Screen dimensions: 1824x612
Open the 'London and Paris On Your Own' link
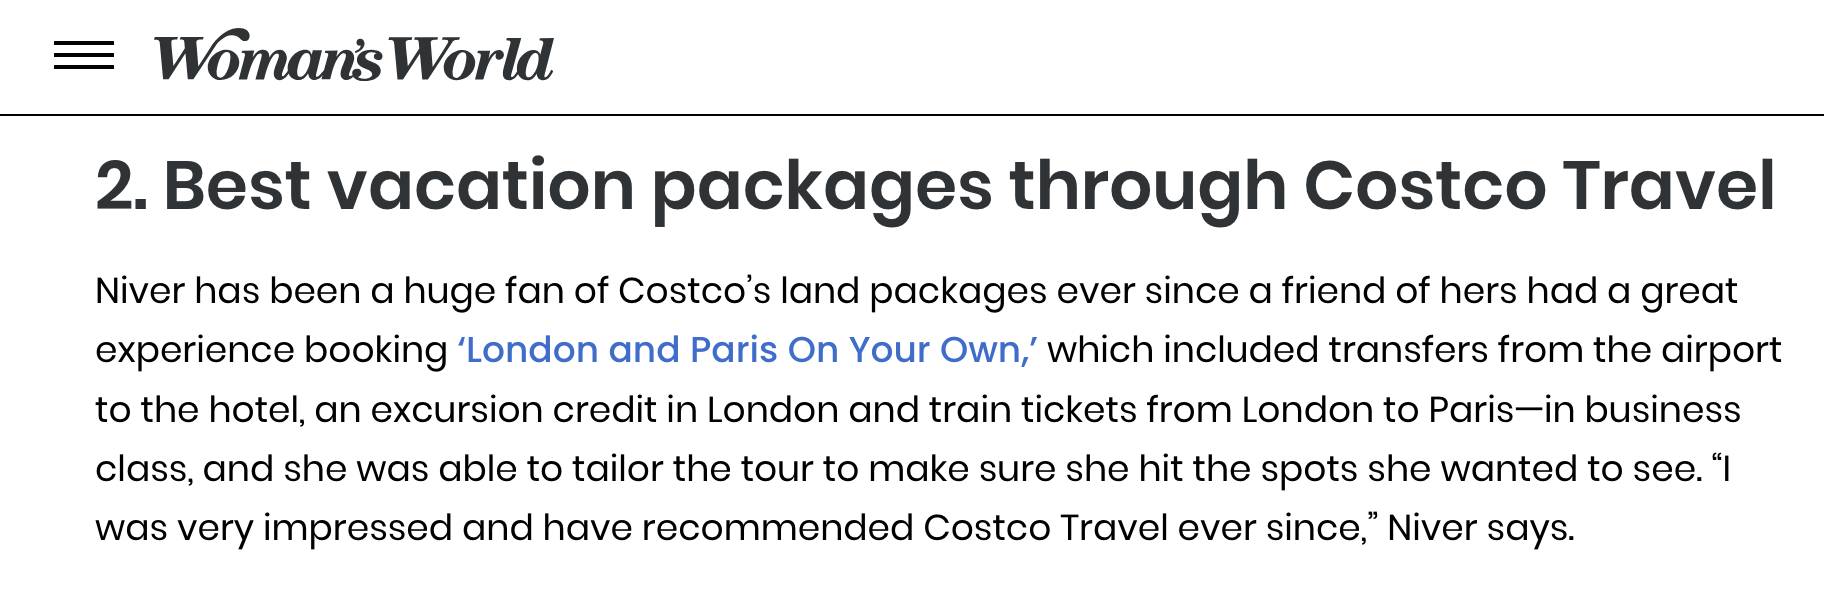tap(747, 350)
